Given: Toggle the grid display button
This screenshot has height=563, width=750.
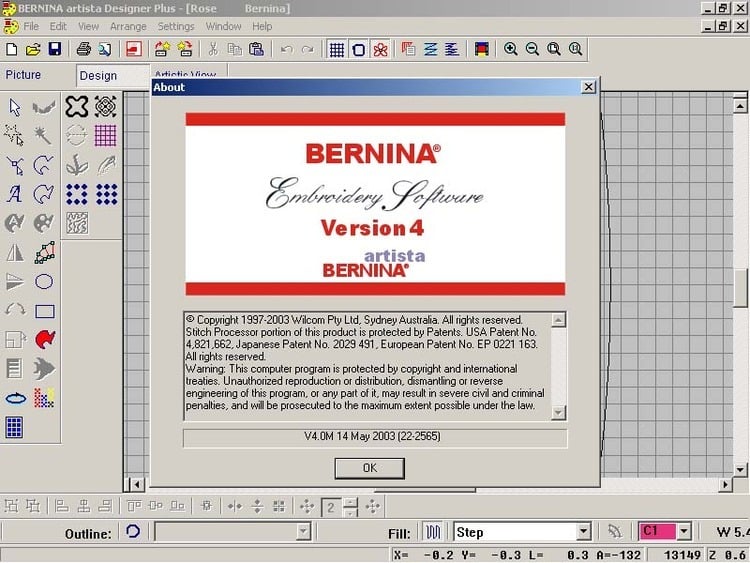Looking at the screenshot, I should [337, 49].
